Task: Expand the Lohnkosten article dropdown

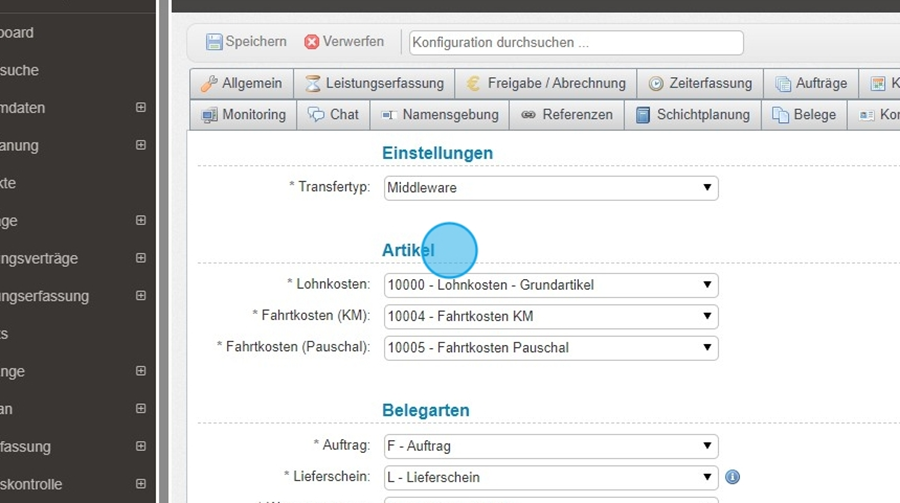Action: point(551,285)
